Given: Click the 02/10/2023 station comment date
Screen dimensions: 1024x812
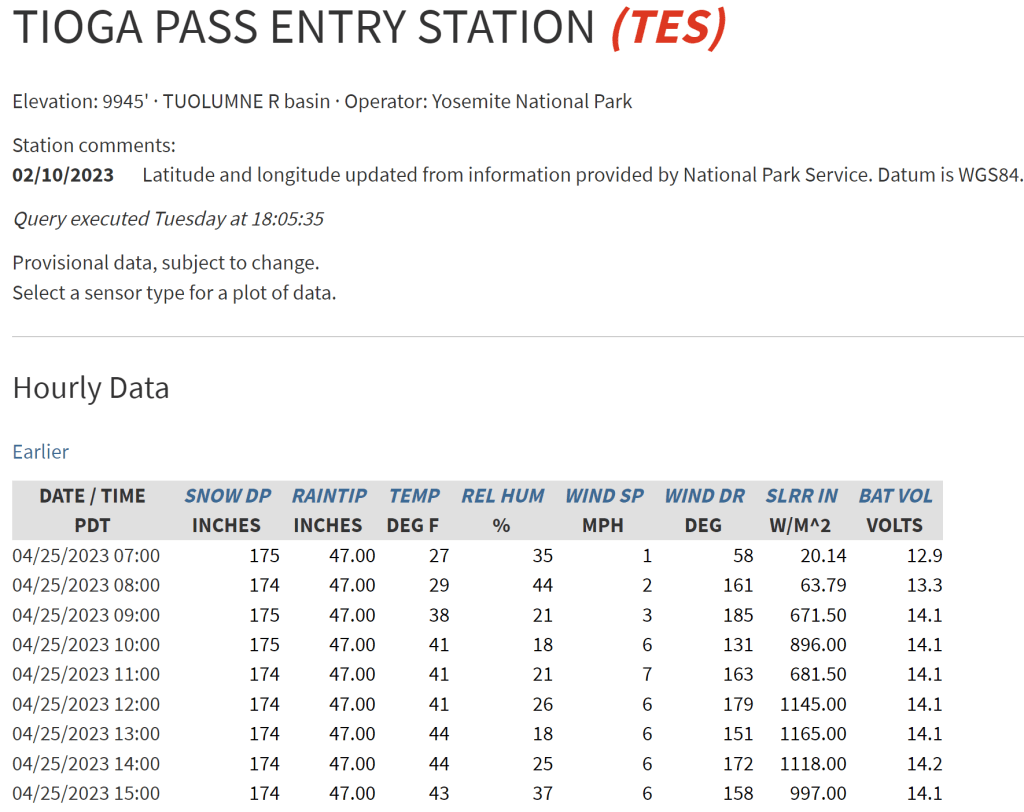Looking at the screenshot, I should point(63,176).
